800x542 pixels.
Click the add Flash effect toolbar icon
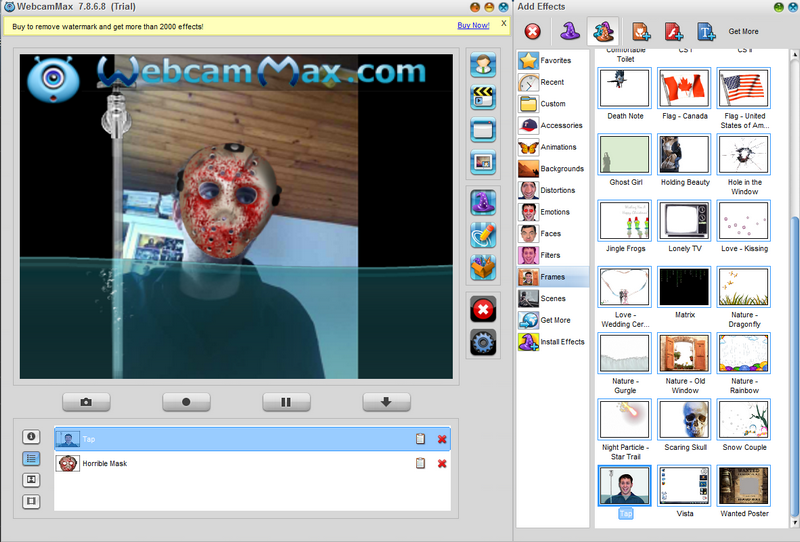coord(673,32)
